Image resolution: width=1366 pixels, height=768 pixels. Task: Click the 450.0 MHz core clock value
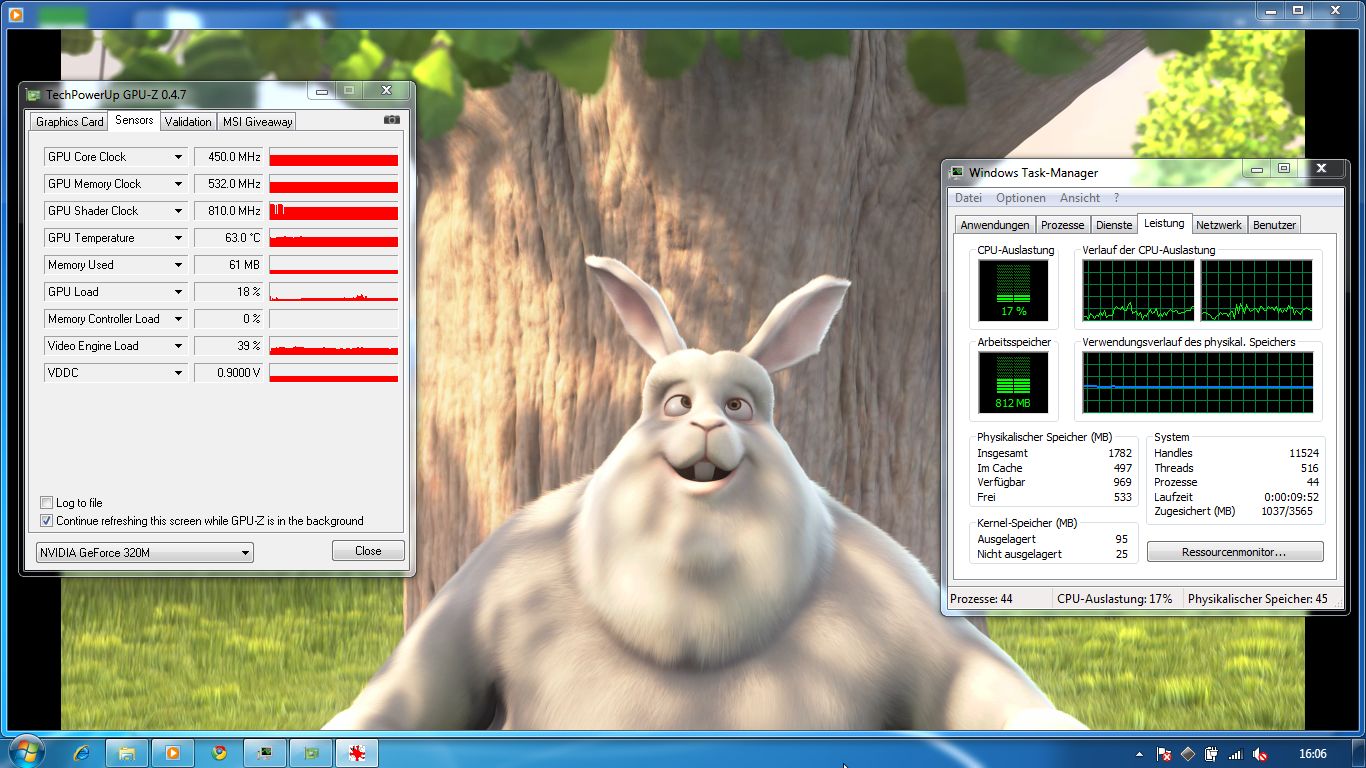coord(228,157)
